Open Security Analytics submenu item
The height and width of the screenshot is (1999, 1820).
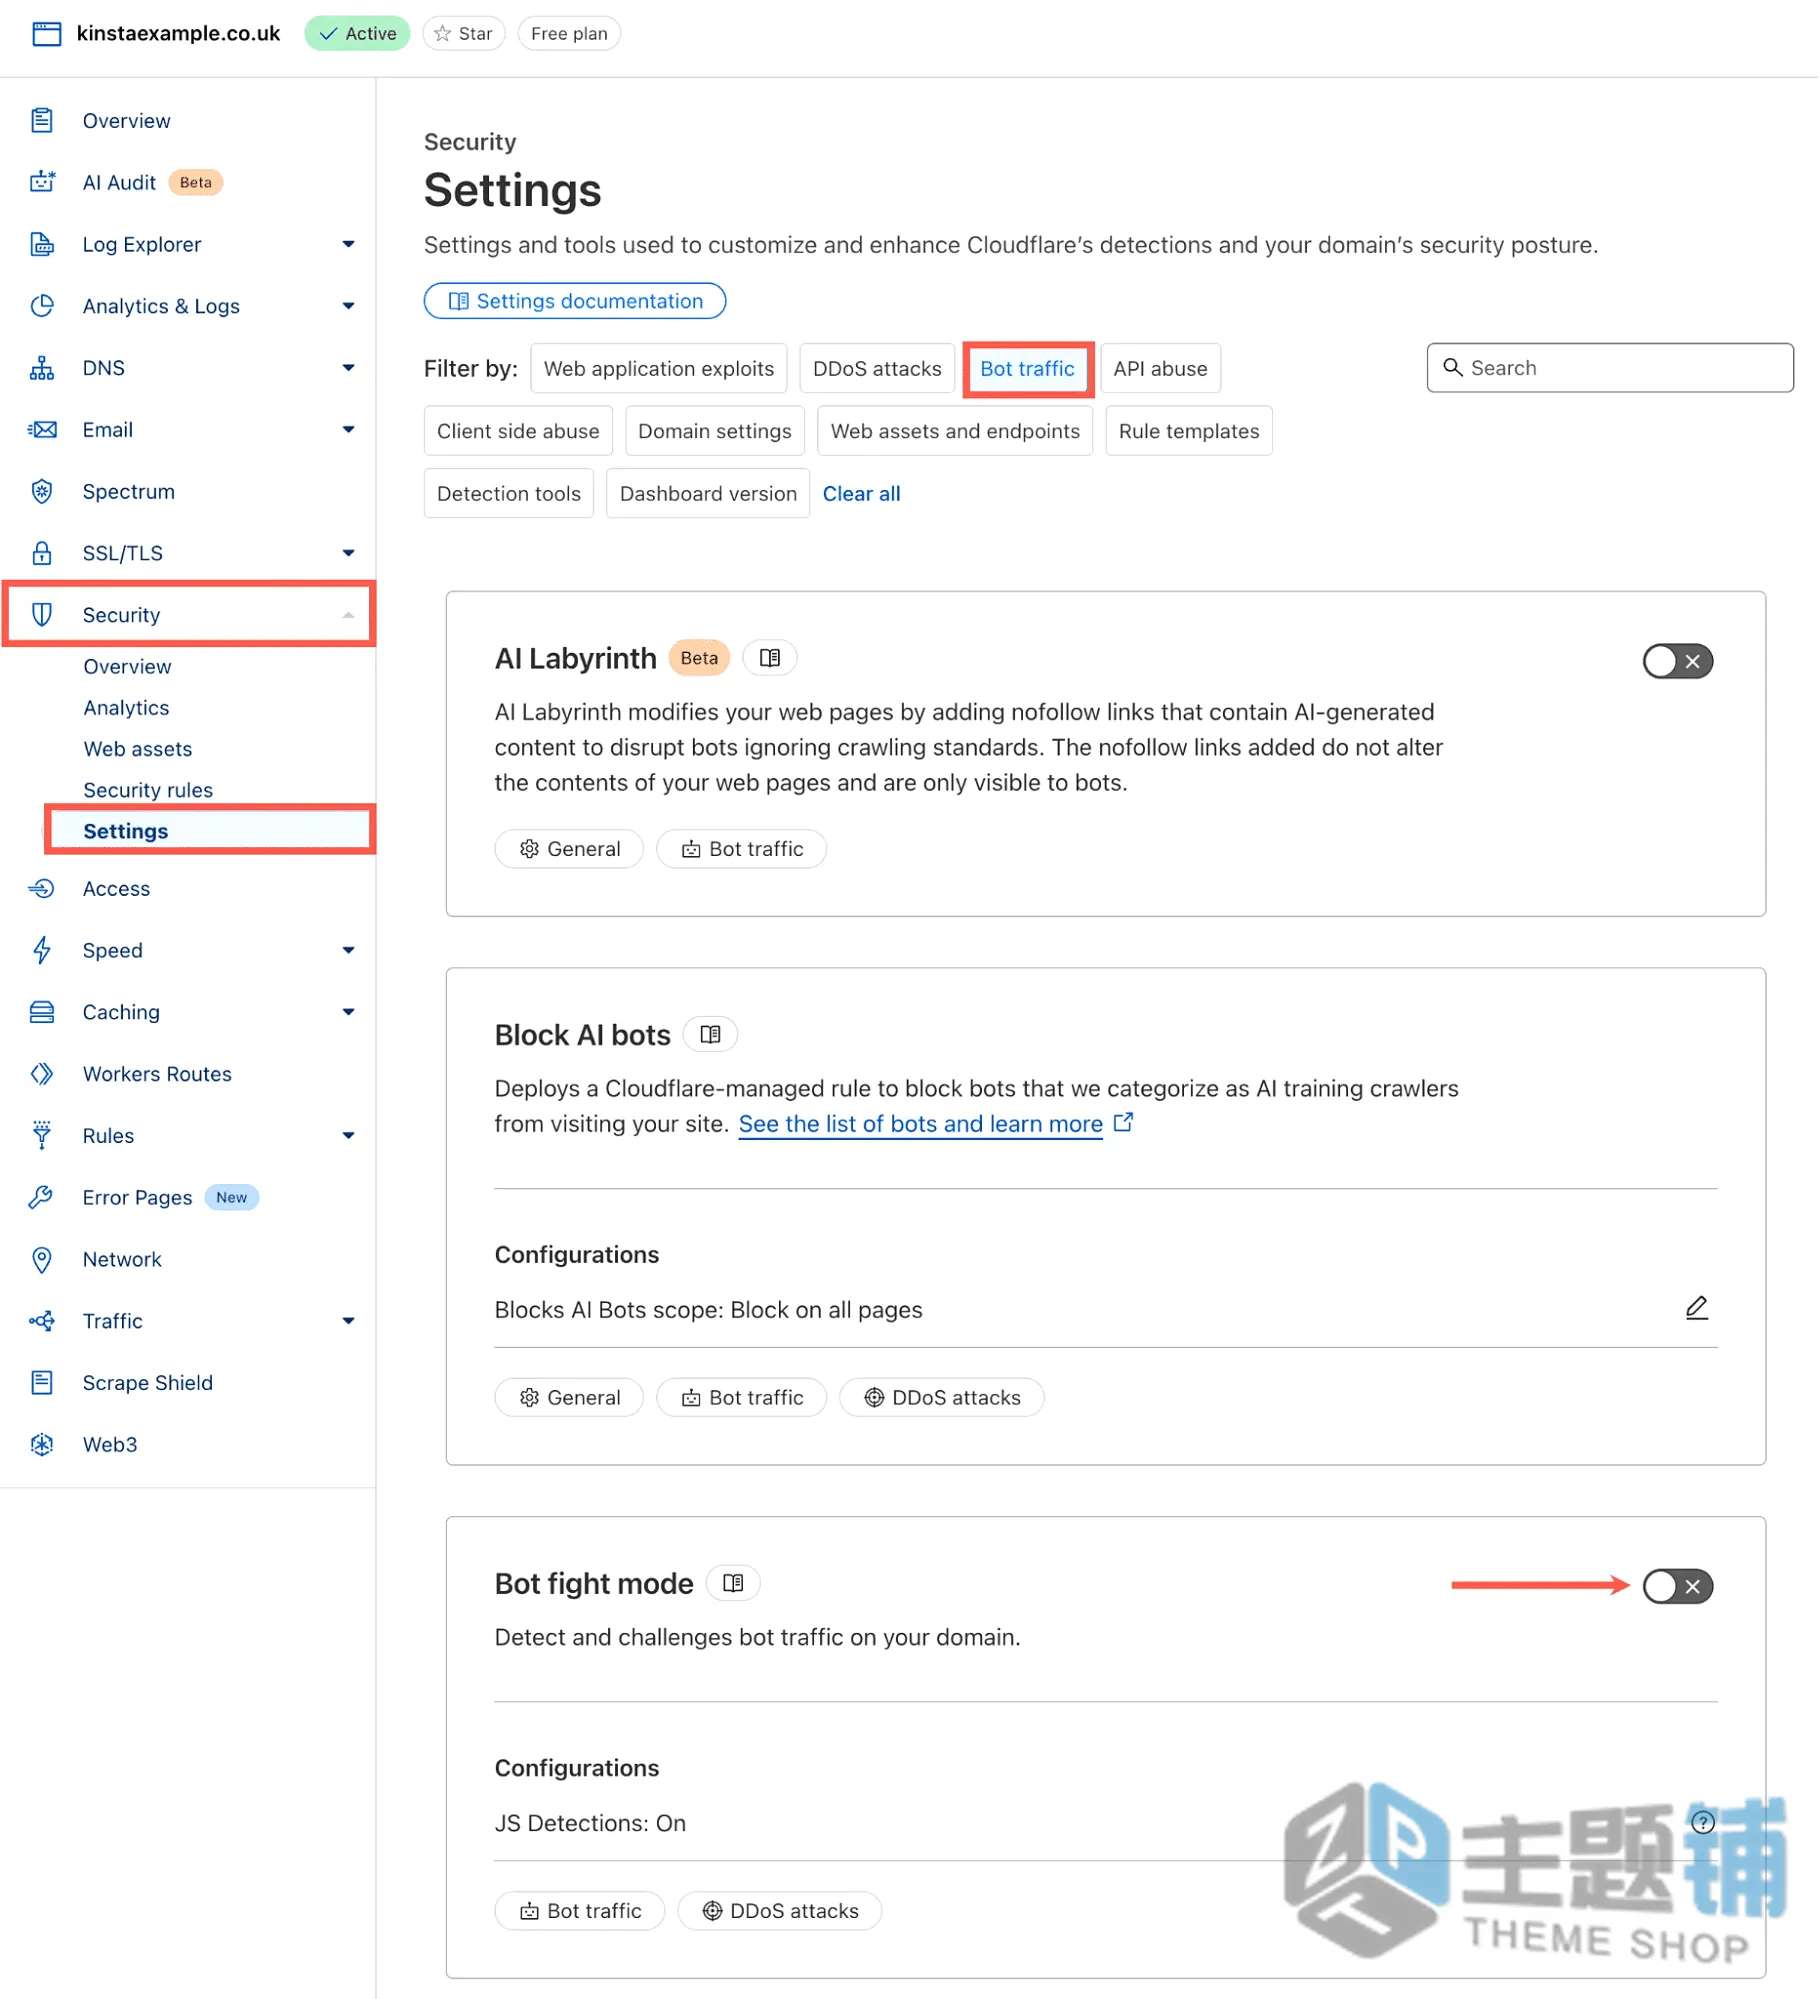126,708
